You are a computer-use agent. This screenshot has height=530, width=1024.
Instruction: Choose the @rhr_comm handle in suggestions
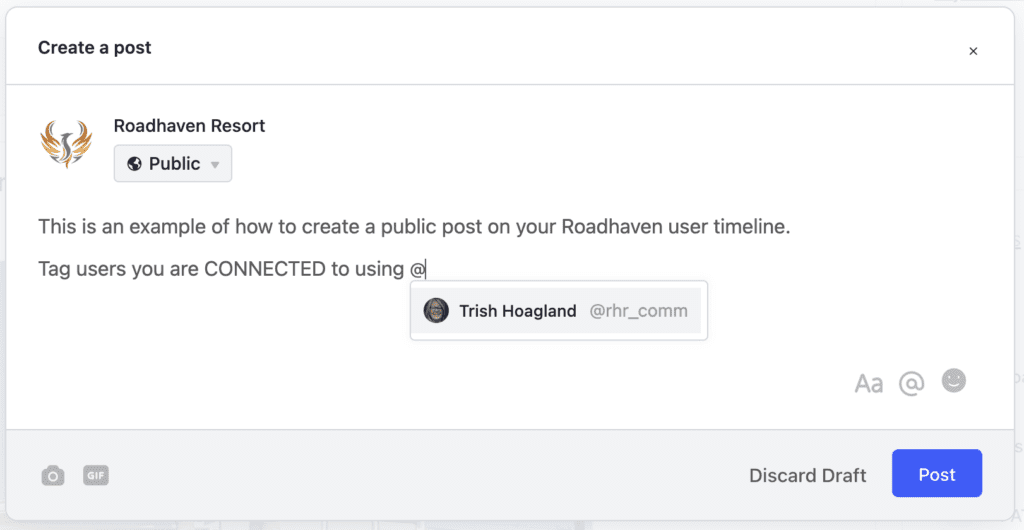coord(638,311)
